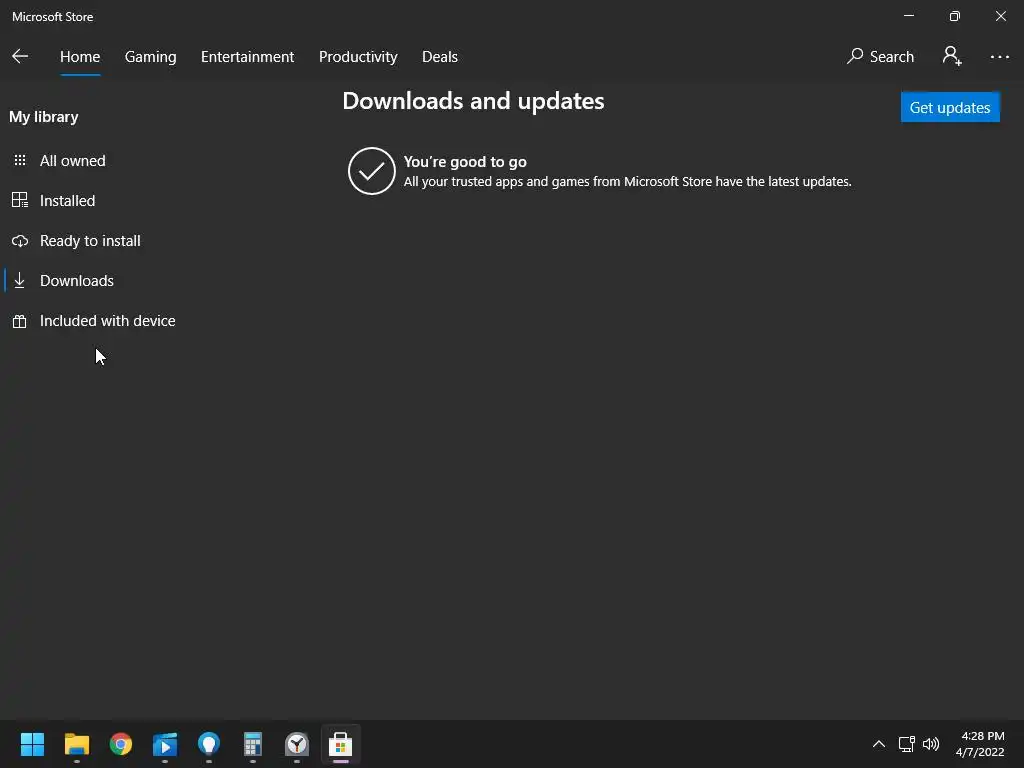
Task: Open the Entertainment tab
Action: 248,57
